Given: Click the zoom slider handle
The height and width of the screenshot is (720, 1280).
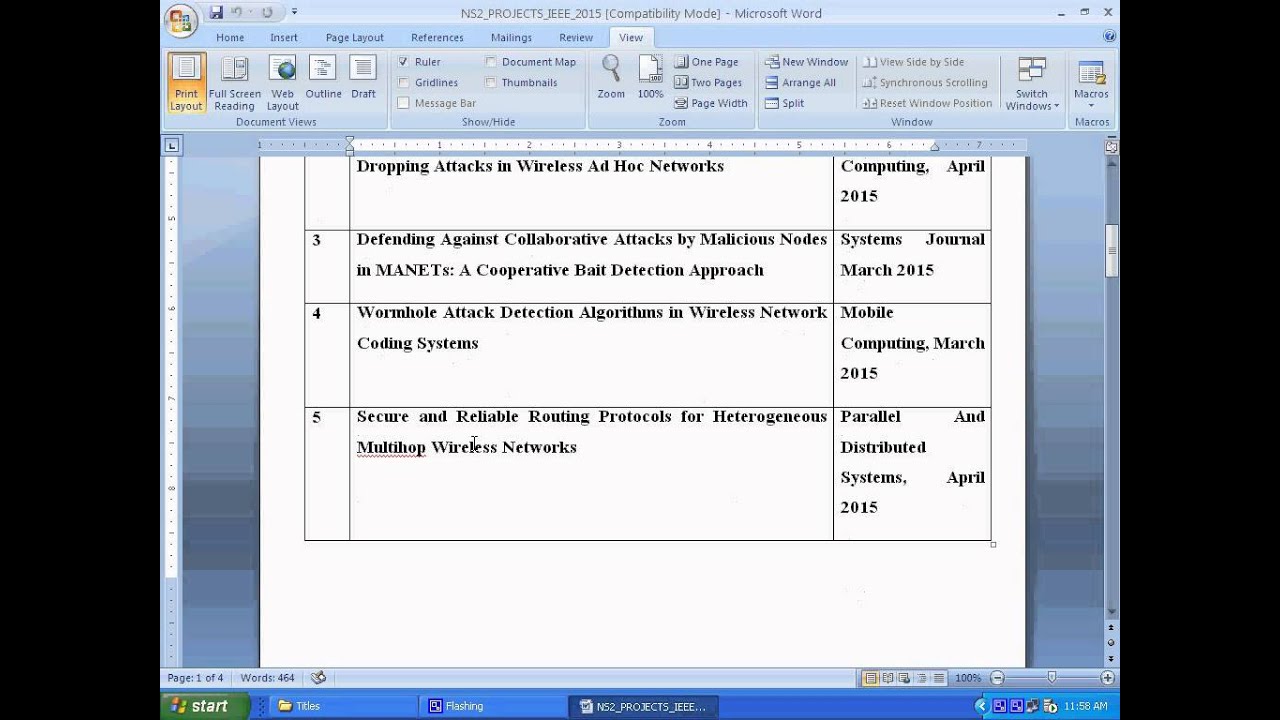Looking at the screenshot, I should click(1052, 678).
